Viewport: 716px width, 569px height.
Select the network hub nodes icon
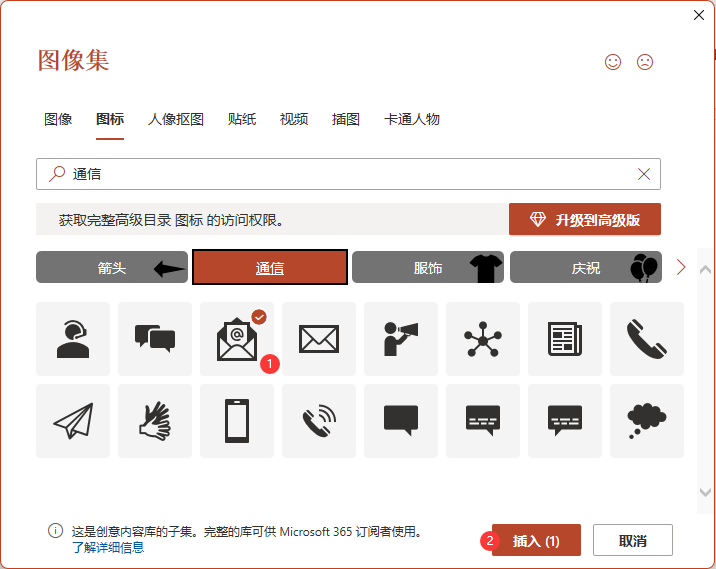(483, 339)
